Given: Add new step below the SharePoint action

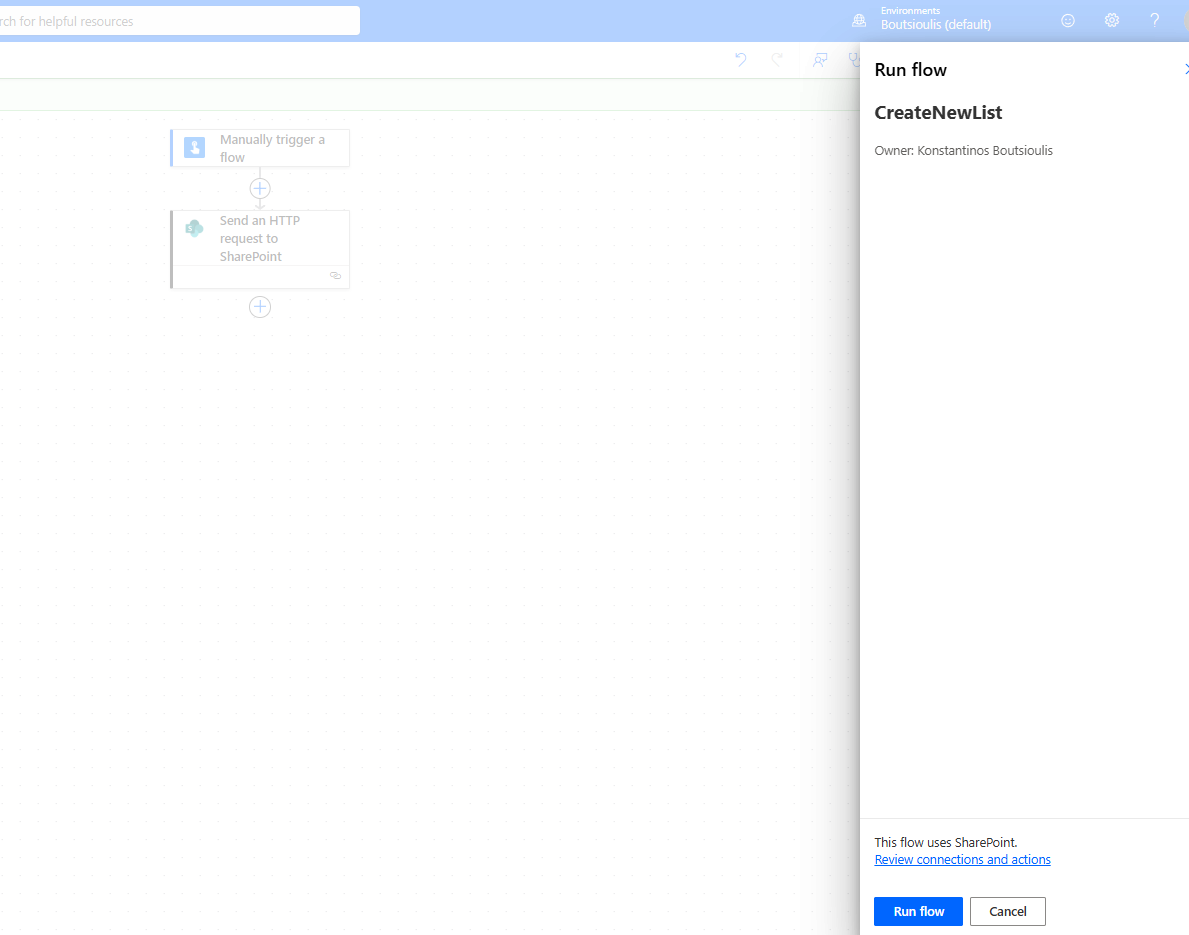Looking at the screenshot, I should [260, 307].
